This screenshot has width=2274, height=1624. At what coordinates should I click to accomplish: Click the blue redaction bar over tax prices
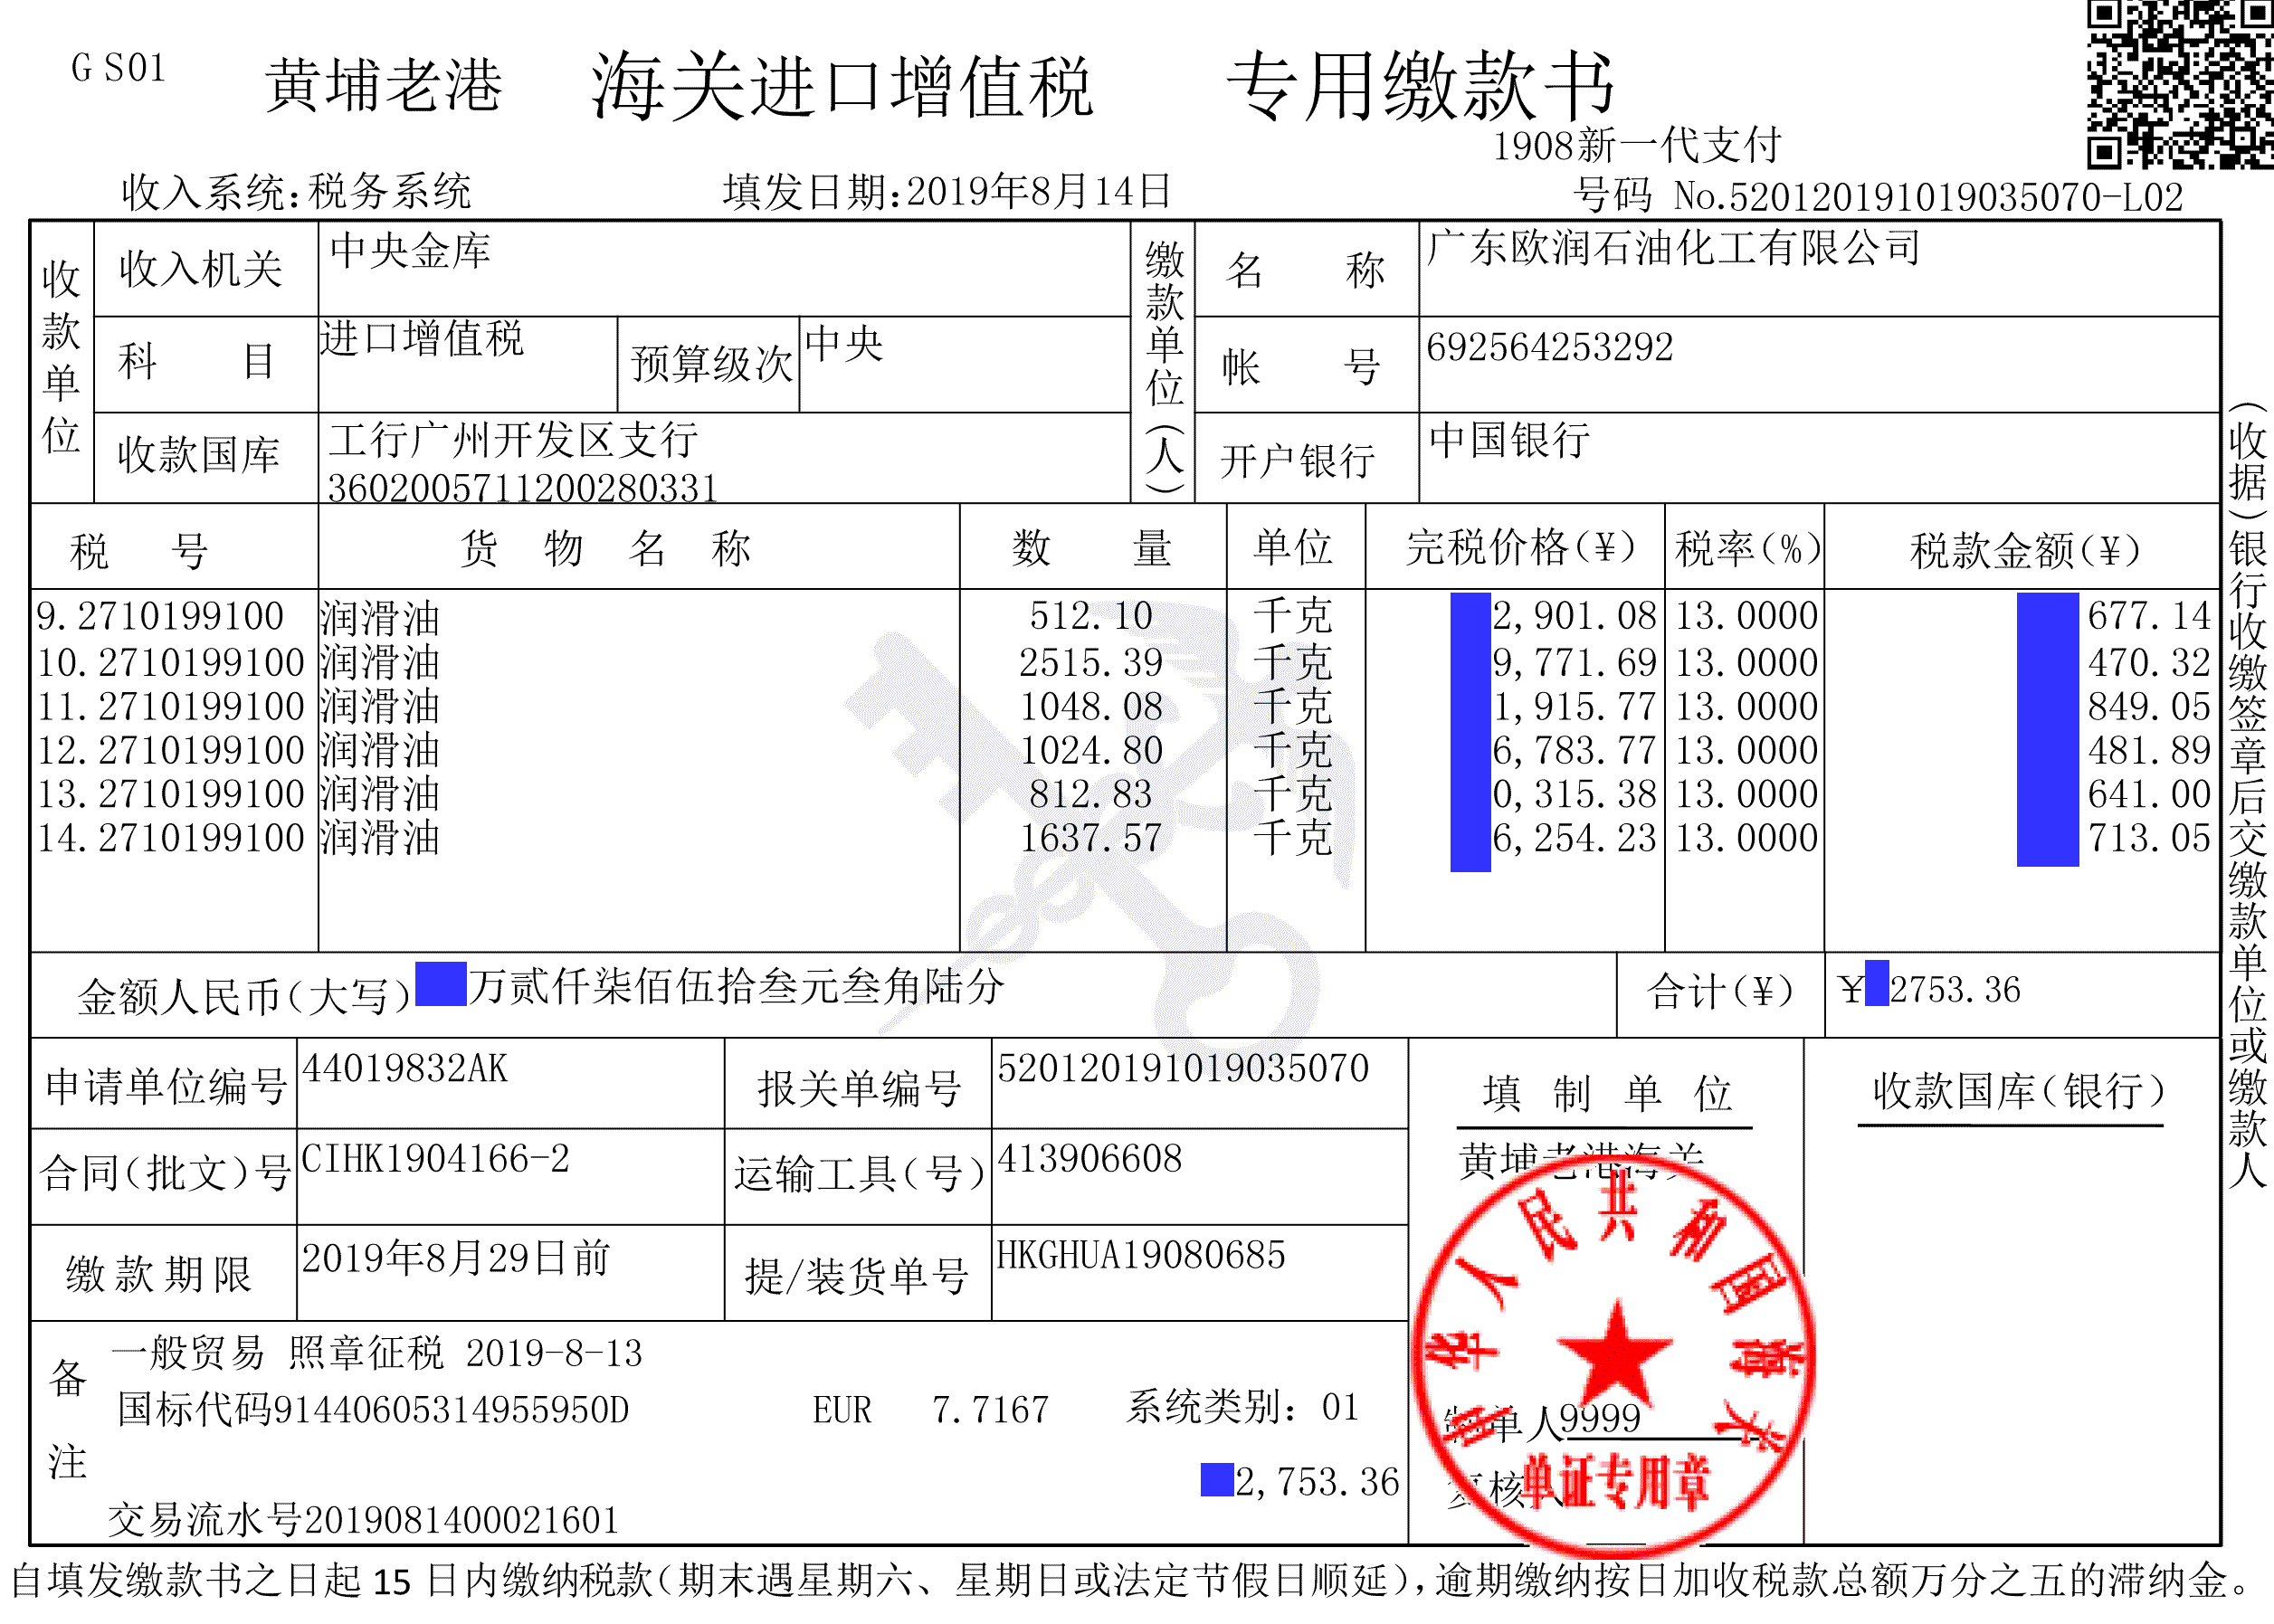(1470, 731)
